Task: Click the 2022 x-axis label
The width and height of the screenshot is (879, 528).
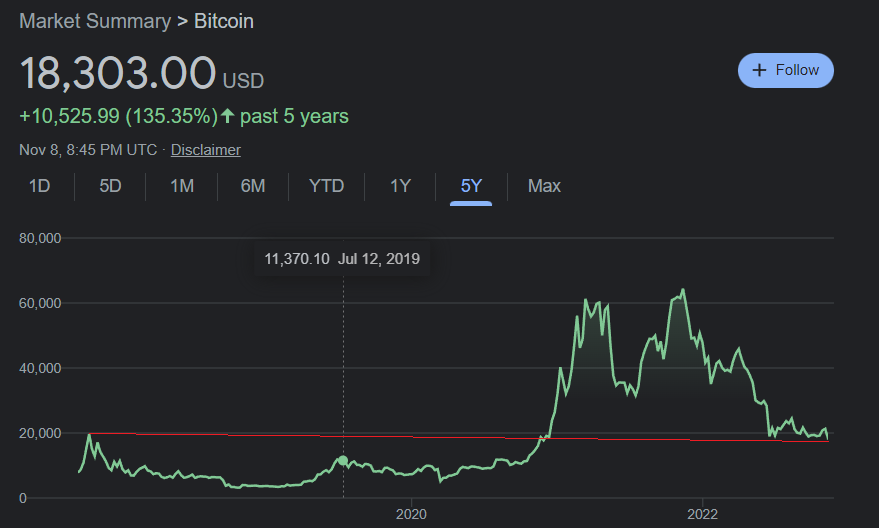Action: pyautogui.click(x=702, y=514)
